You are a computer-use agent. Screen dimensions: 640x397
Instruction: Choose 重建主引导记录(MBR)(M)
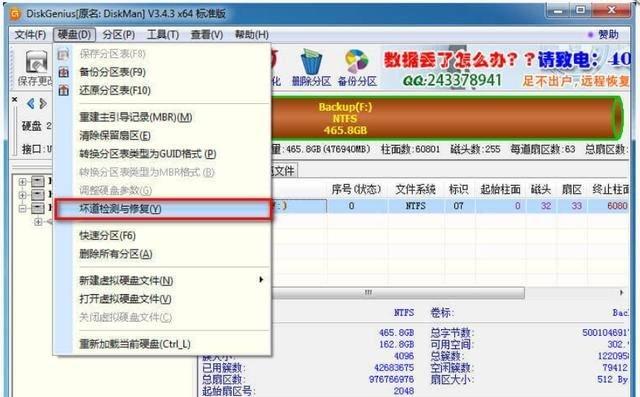click(162, 118)
